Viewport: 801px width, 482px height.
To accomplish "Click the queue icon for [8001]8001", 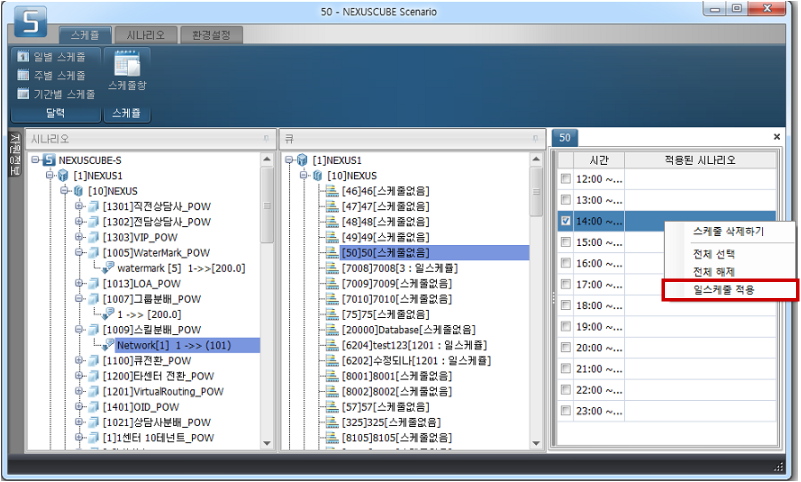I will click(332, 376).
